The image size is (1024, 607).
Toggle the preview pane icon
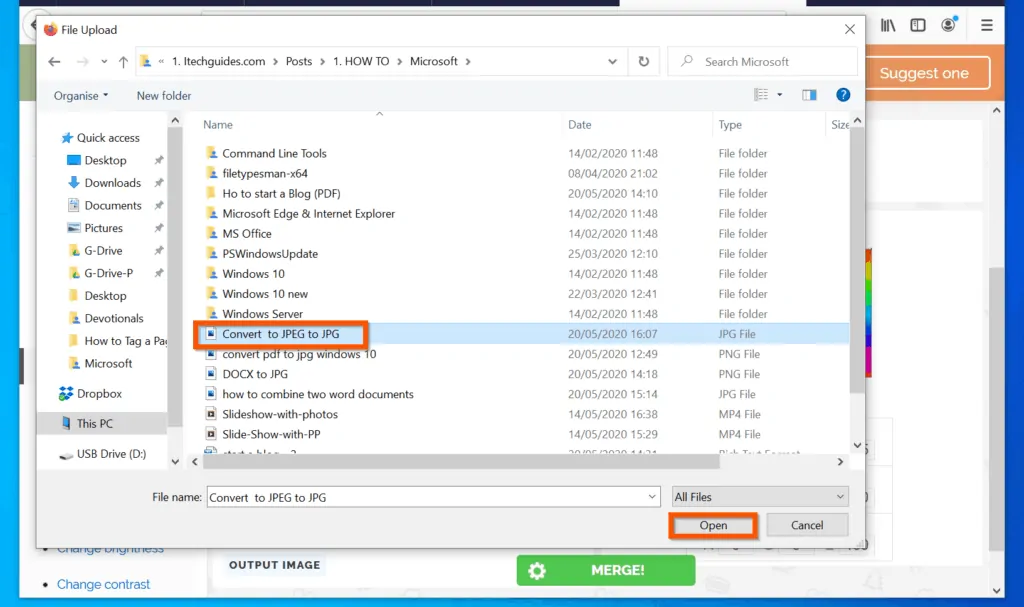[810, 95]
